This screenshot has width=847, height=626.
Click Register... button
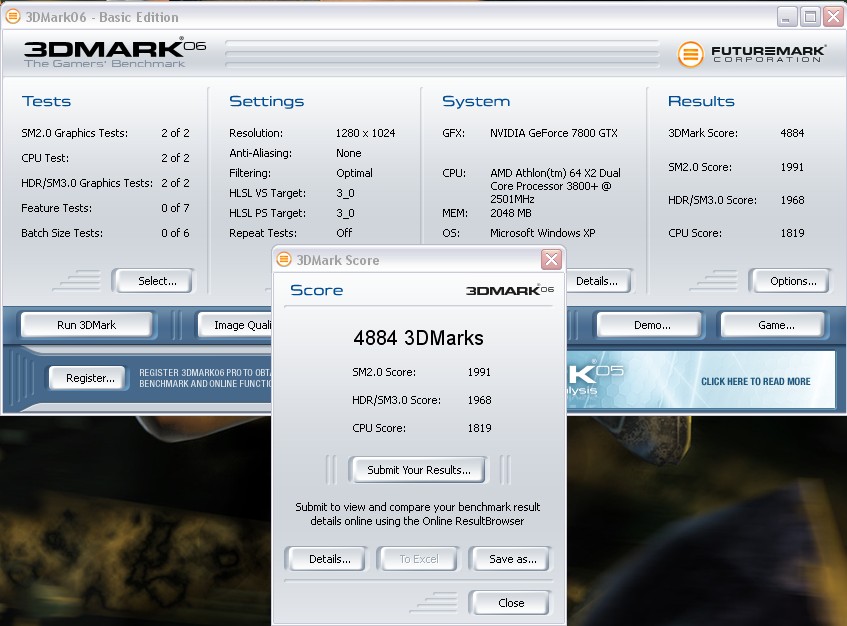coord(90,378)
